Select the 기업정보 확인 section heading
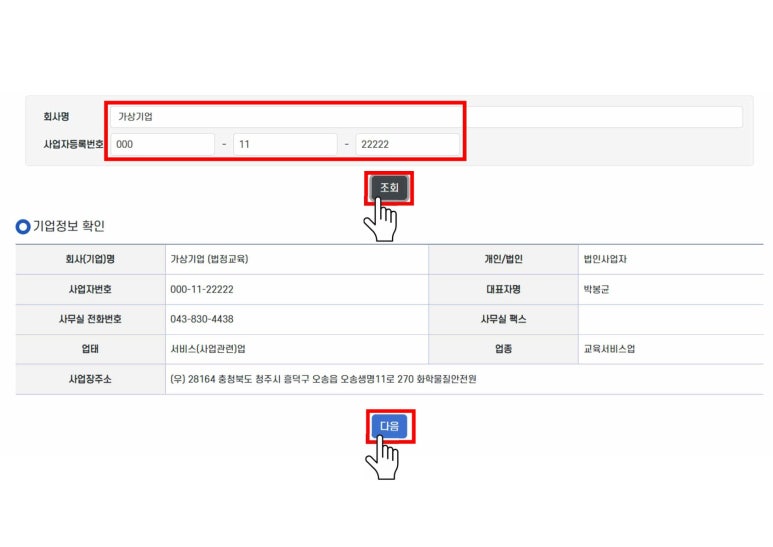 tap(69, 227)
